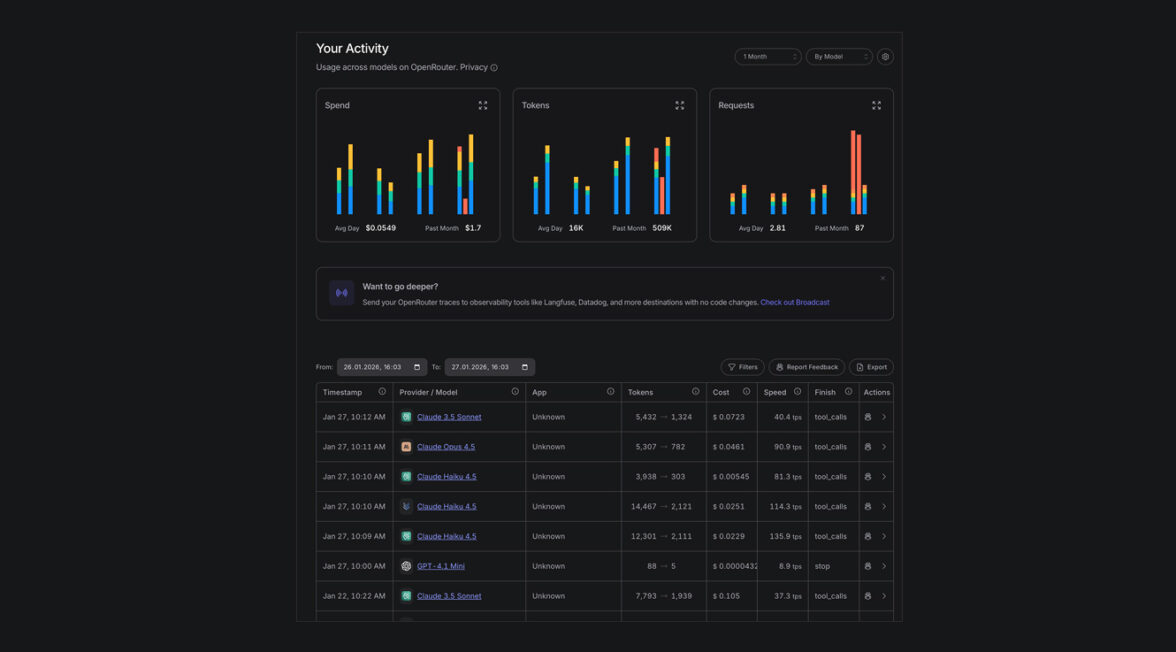
Task: Expand the Spend chart to fullscreen
Action: pyautogui.click(x=483, y=106)
